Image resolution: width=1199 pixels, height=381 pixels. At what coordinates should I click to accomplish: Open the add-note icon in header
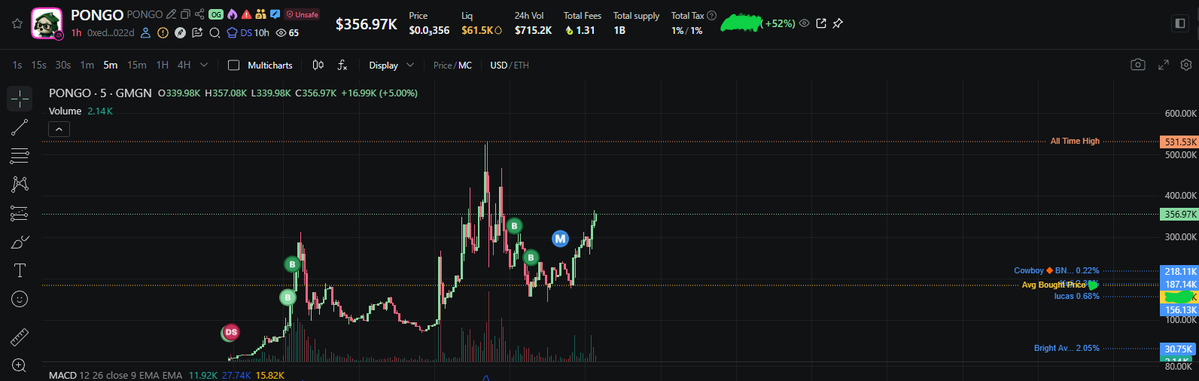pos(197,33)
